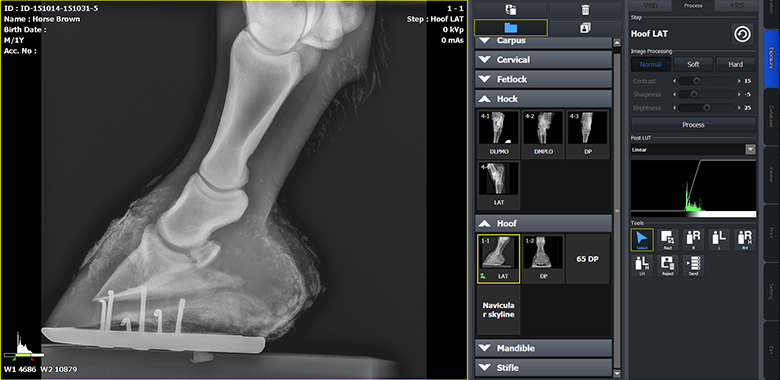Select the Hoof LAT thumbnail 1-1

[x=498, y=259]
